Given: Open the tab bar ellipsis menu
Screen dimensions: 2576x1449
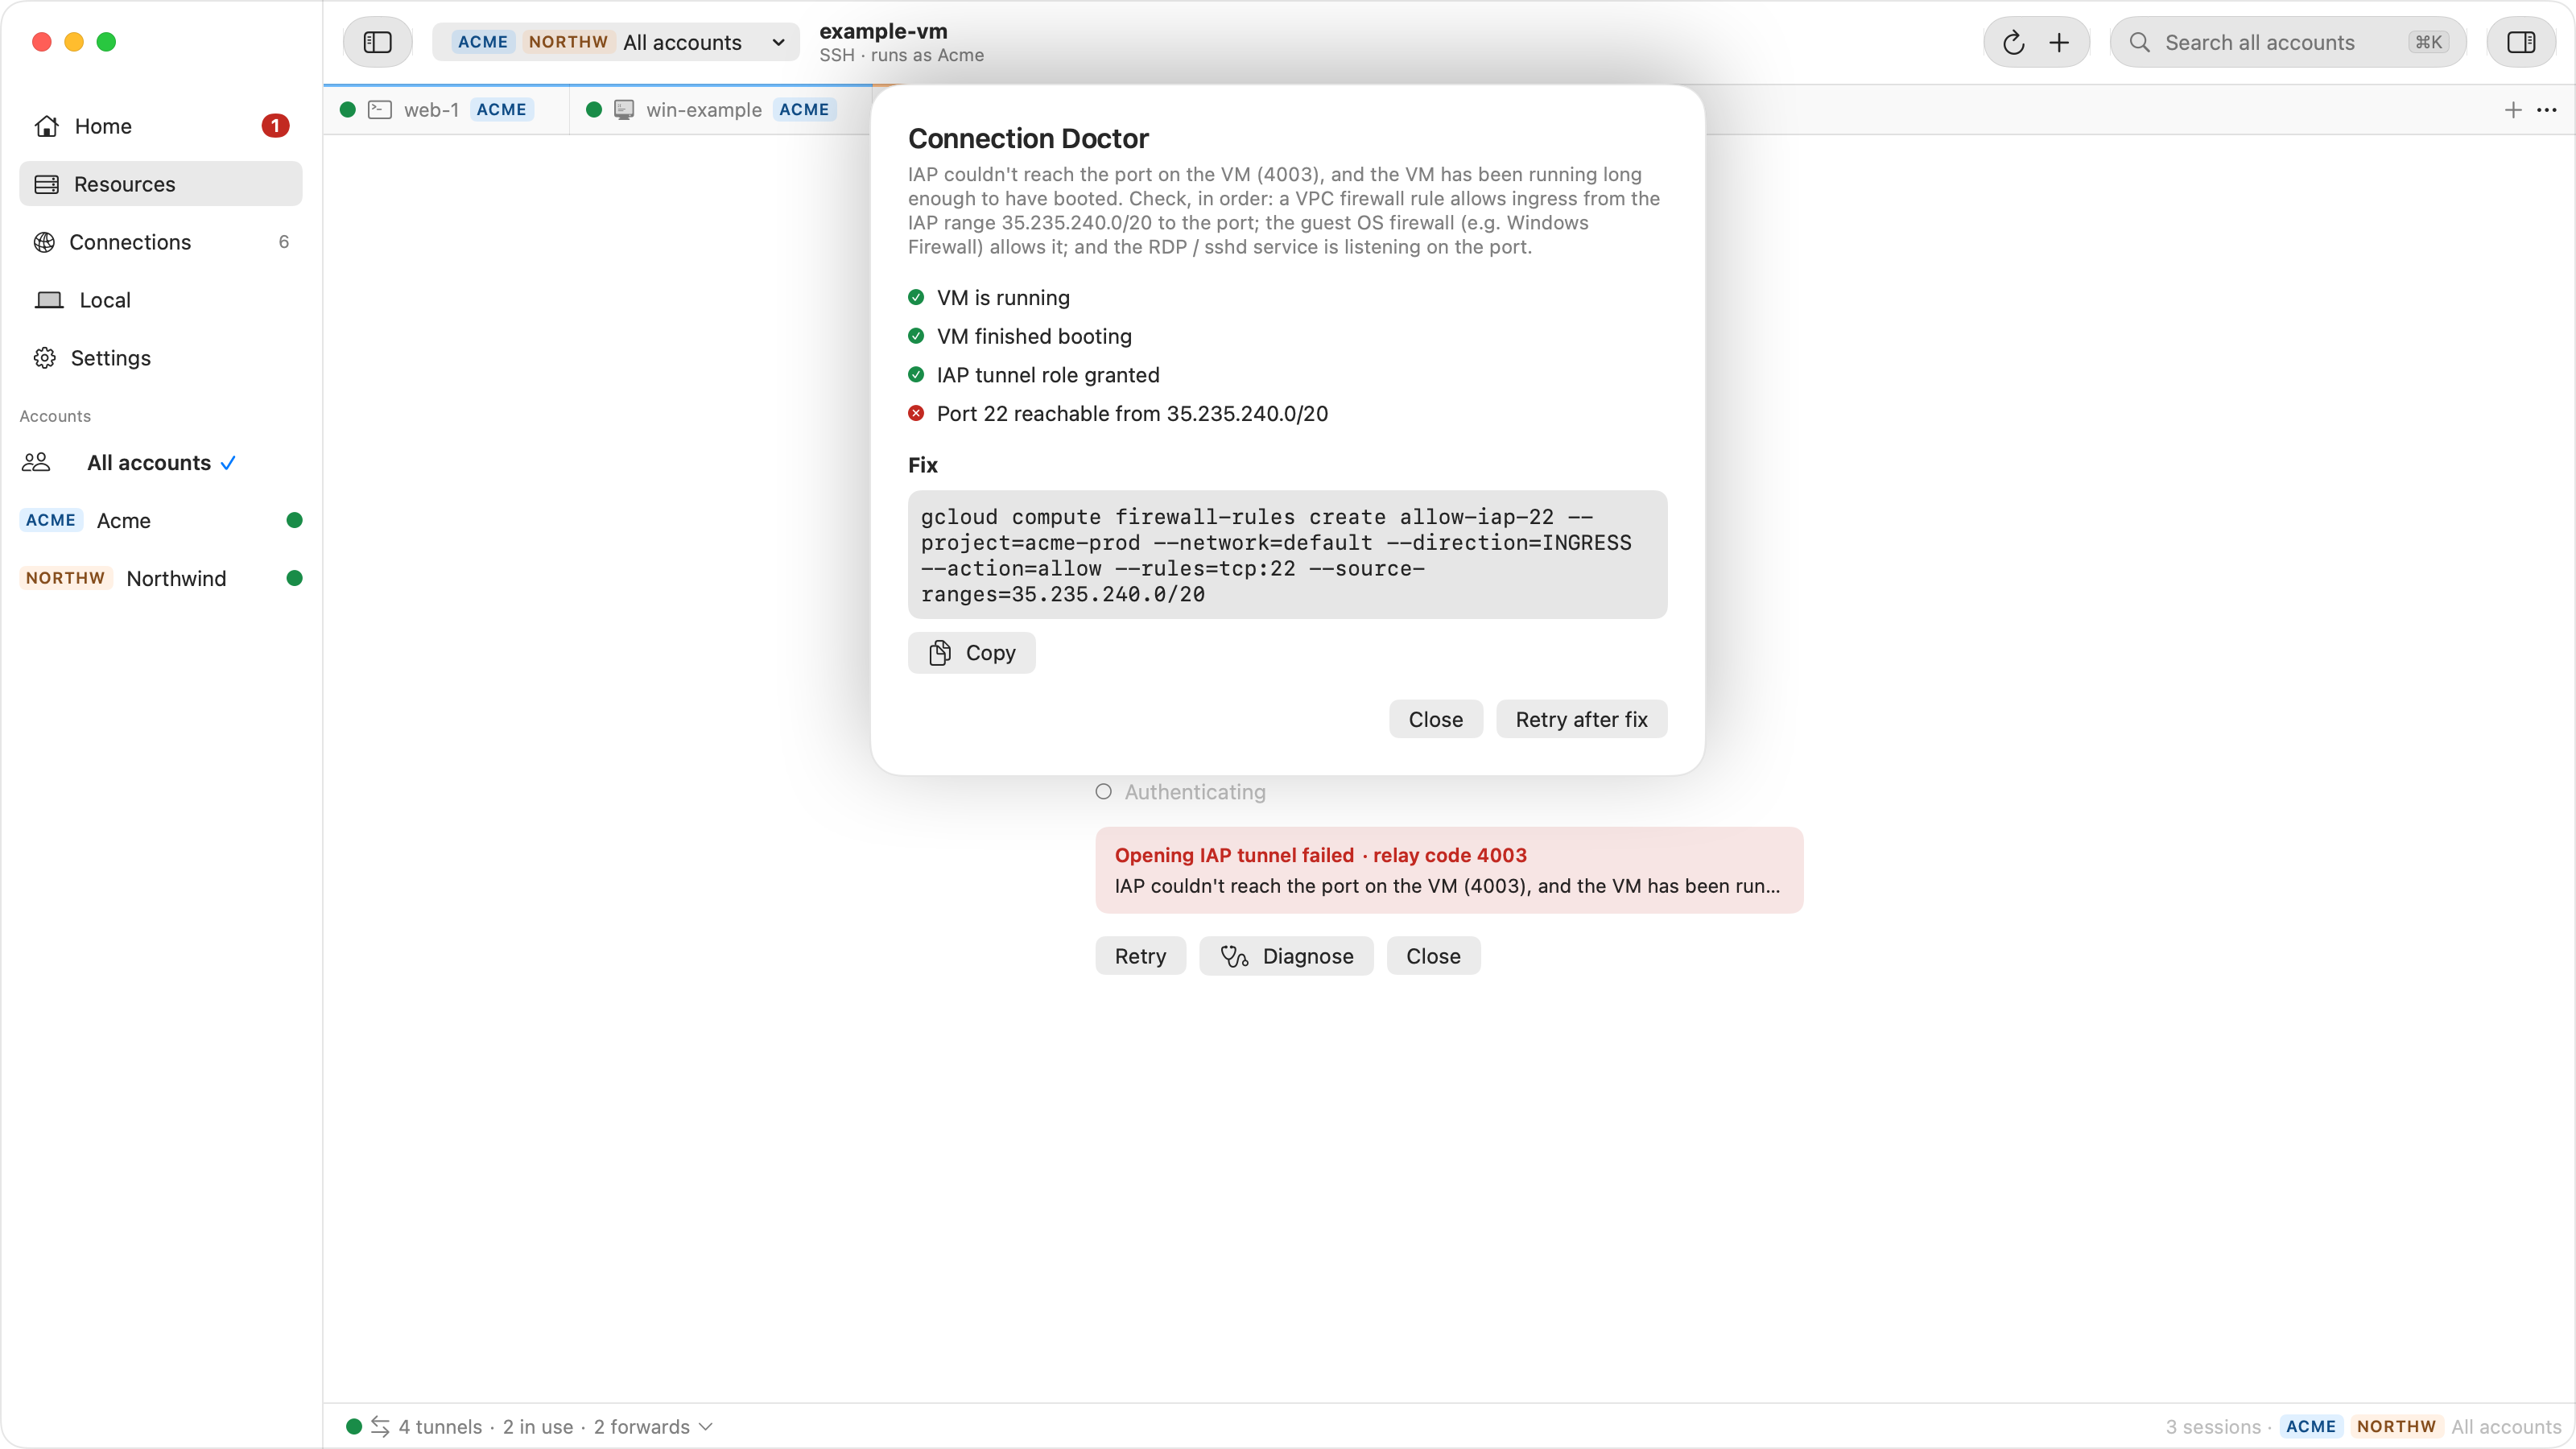Looking at the screenshot, I should (x=2547, y=110).
